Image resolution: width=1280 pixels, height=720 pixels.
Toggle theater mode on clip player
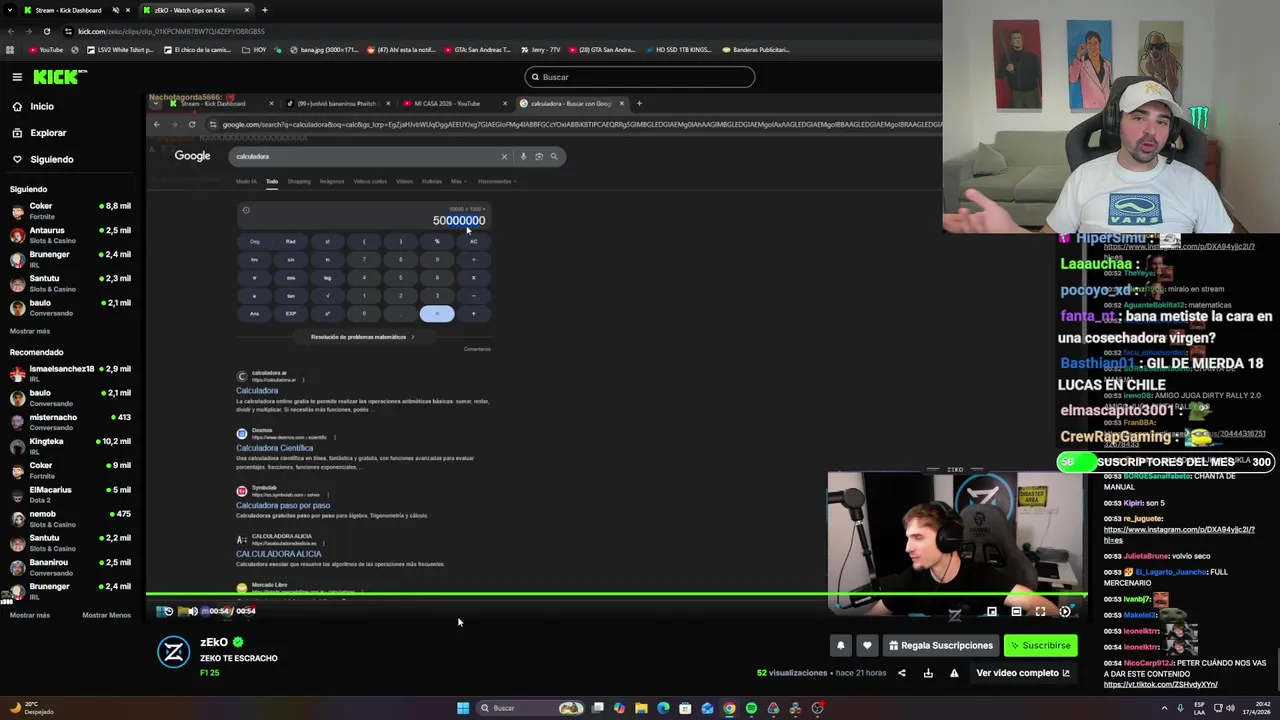pyautogui.click(x=1016, y=611)
